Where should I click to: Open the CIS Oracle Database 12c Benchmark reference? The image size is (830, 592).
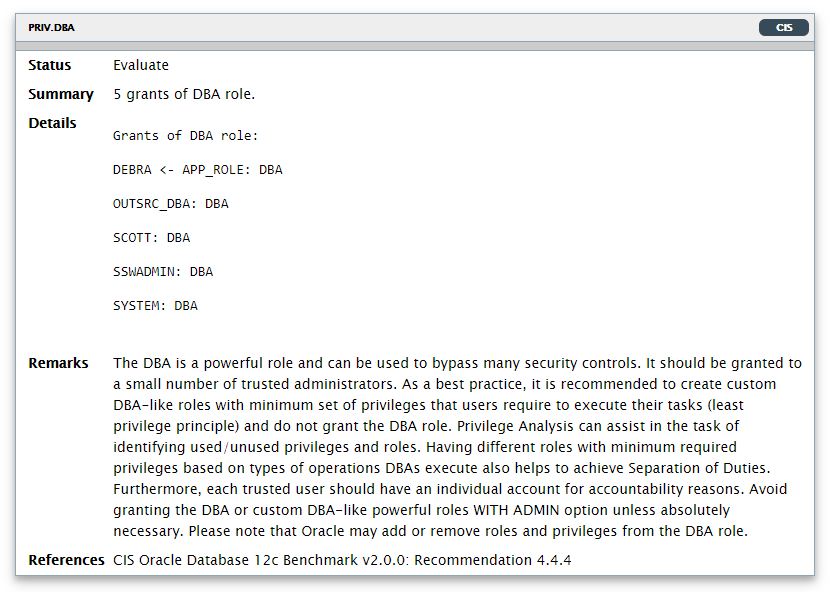coord(342,560)
